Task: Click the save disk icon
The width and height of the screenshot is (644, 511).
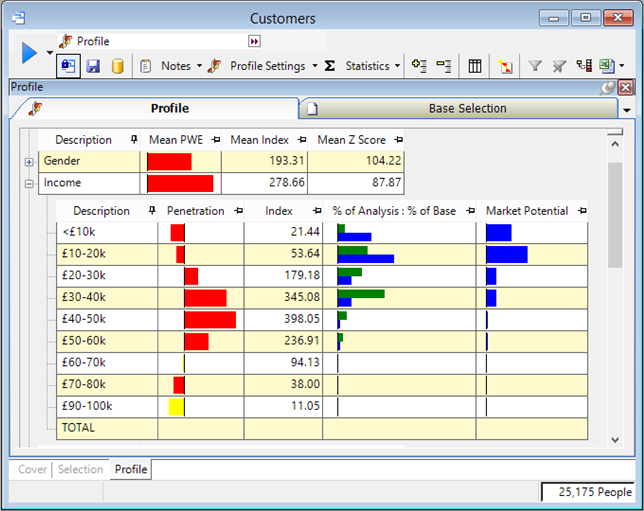Action: point(93,66)
